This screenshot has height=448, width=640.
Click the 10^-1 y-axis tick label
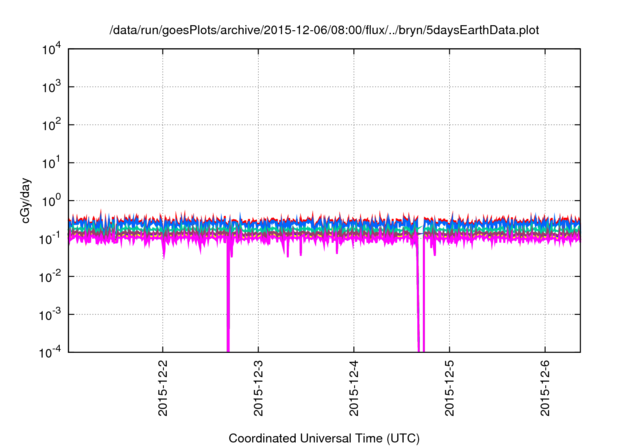click(51, 239)
